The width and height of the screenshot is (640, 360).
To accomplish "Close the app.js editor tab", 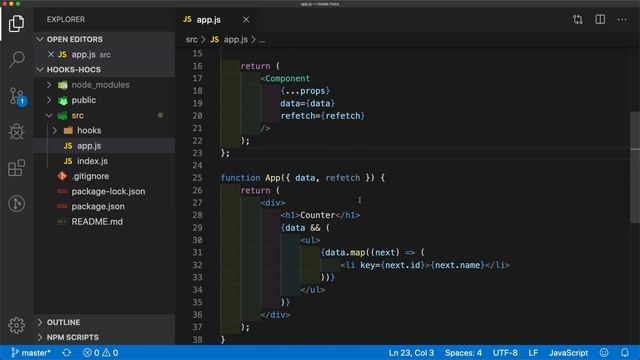I will pos(246,20).
